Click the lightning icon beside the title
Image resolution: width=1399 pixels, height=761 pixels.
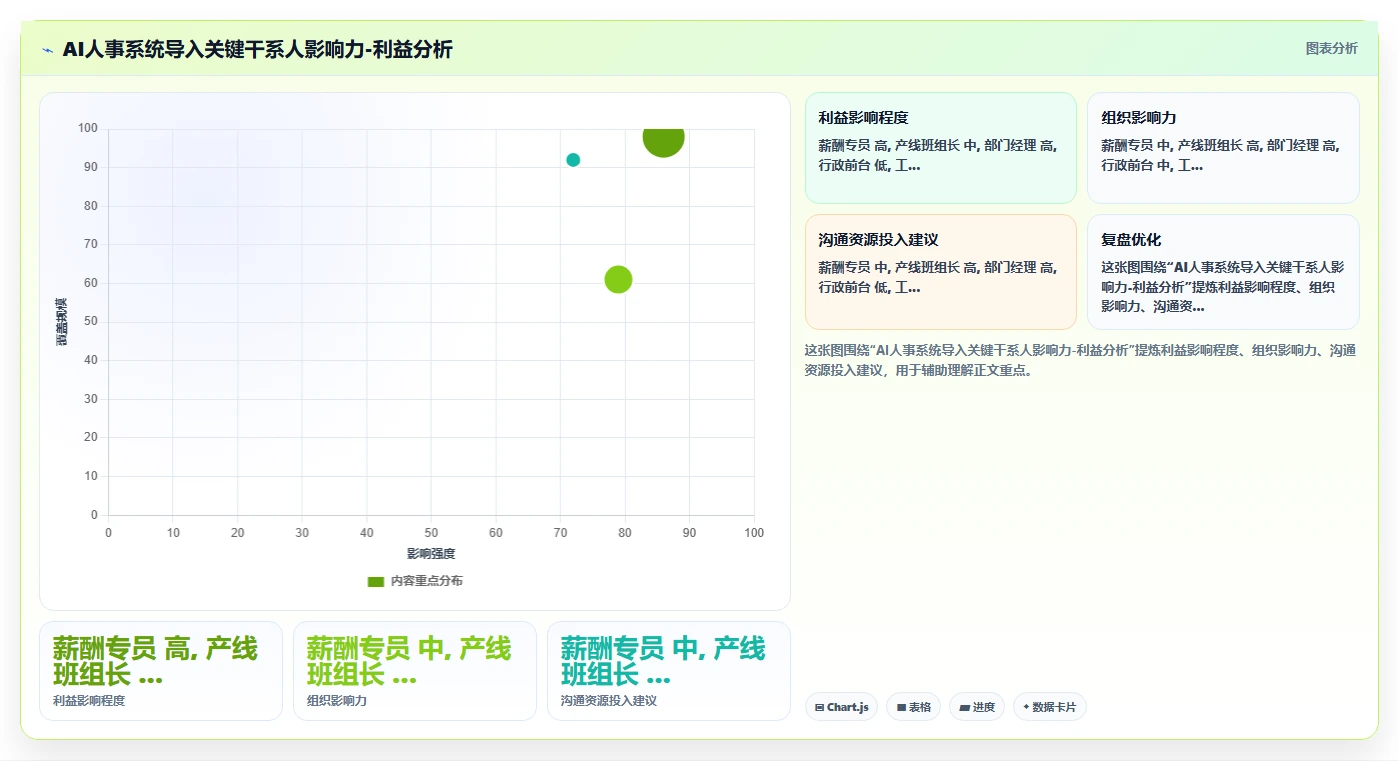pos(47,50)
